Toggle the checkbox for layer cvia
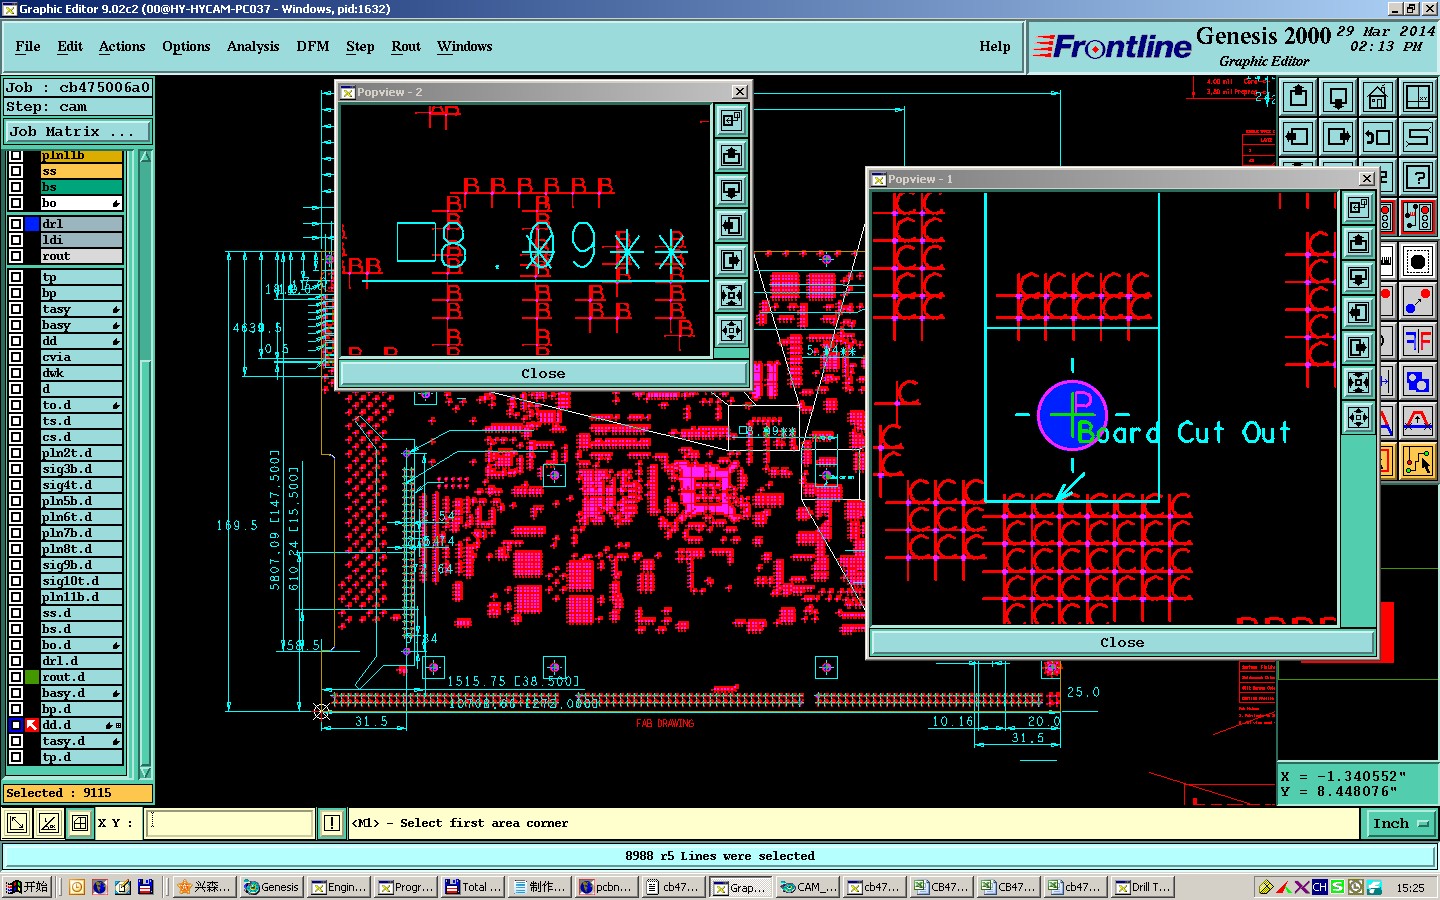The image size is (1440, 900). (x=16, y=357)
